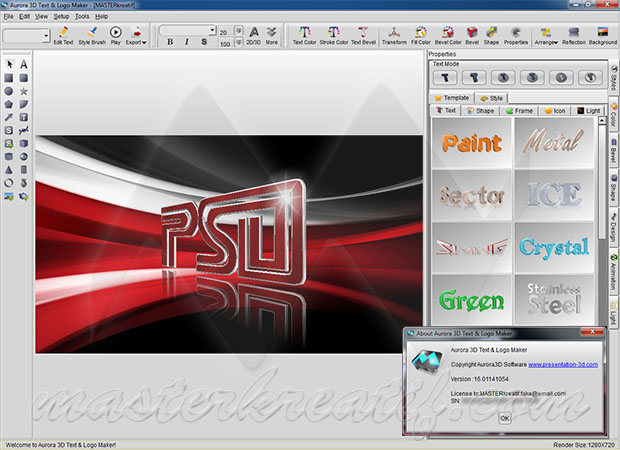Select the letter A text tool
Image resolution: width=620 pixels, height=450 pixels.
(x=24, y=64)
